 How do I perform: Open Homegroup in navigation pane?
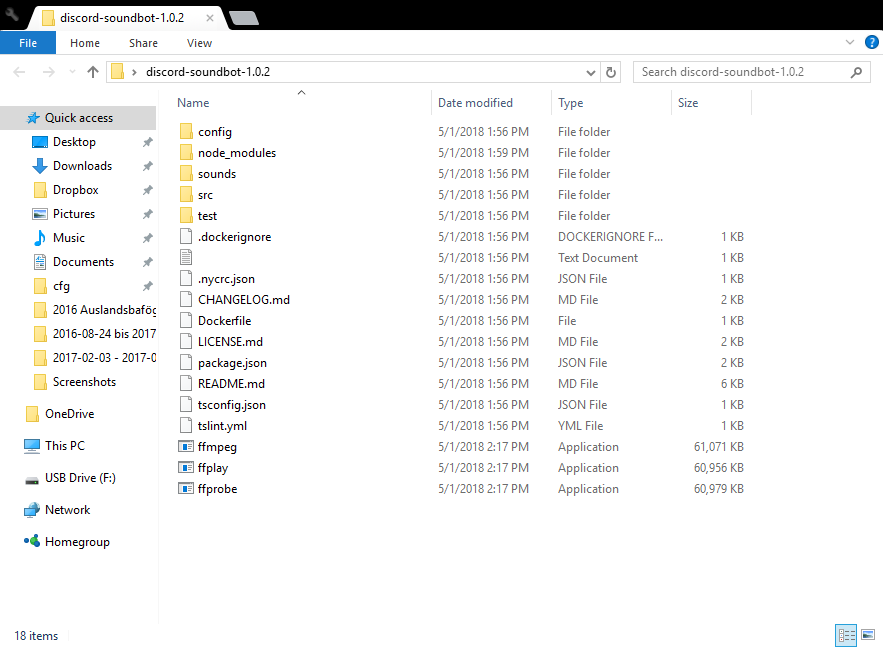[x=77, y=542]
